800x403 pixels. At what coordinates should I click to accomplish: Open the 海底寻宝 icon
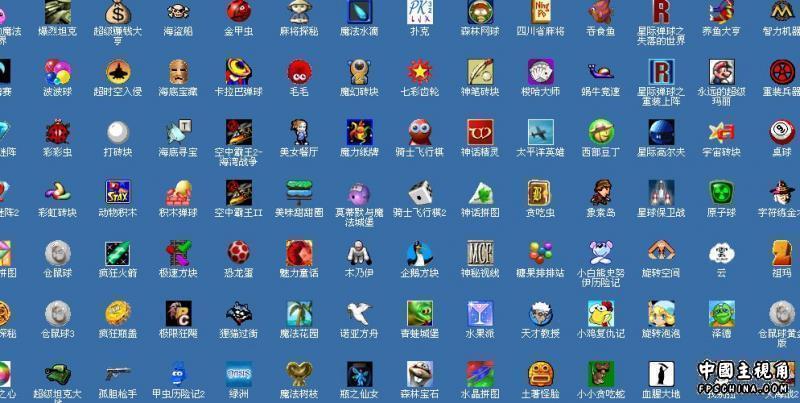(179, 132)
